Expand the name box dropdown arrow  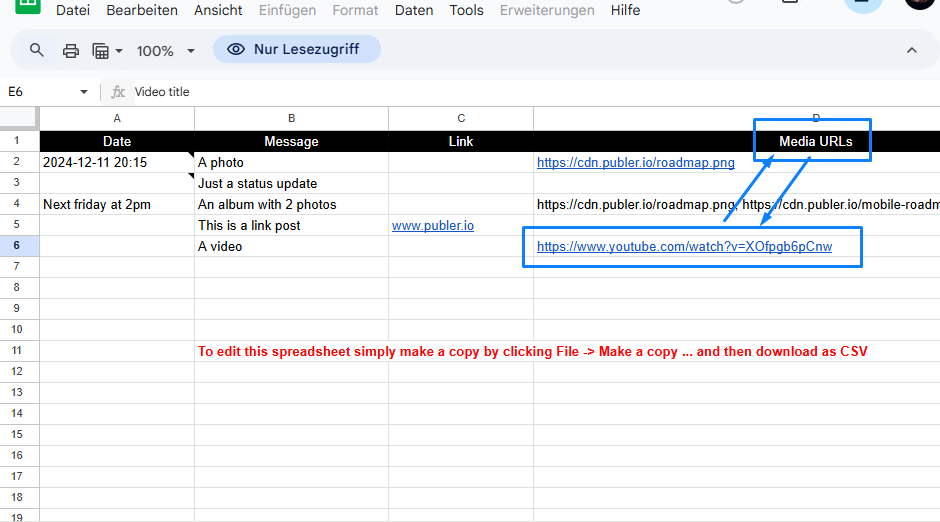(x=83, y=92)
